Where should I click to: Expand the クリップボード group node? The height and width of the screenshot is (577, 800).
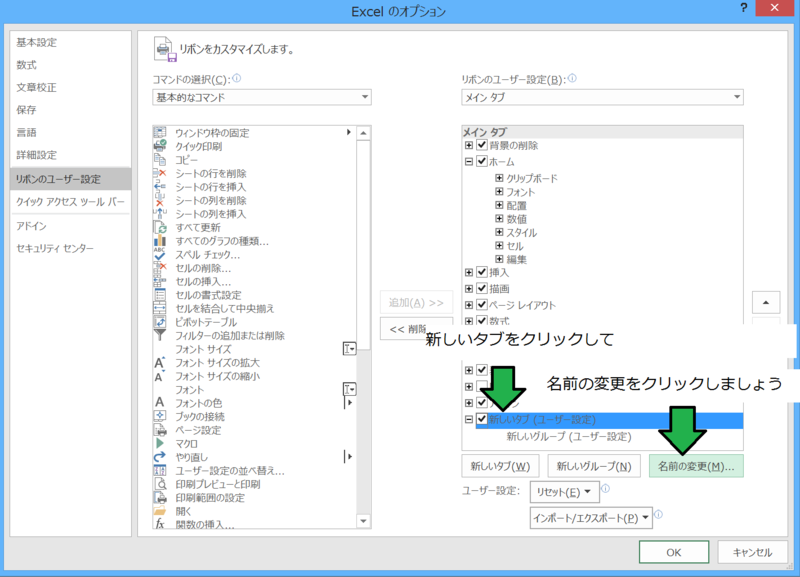coord(499,178)
